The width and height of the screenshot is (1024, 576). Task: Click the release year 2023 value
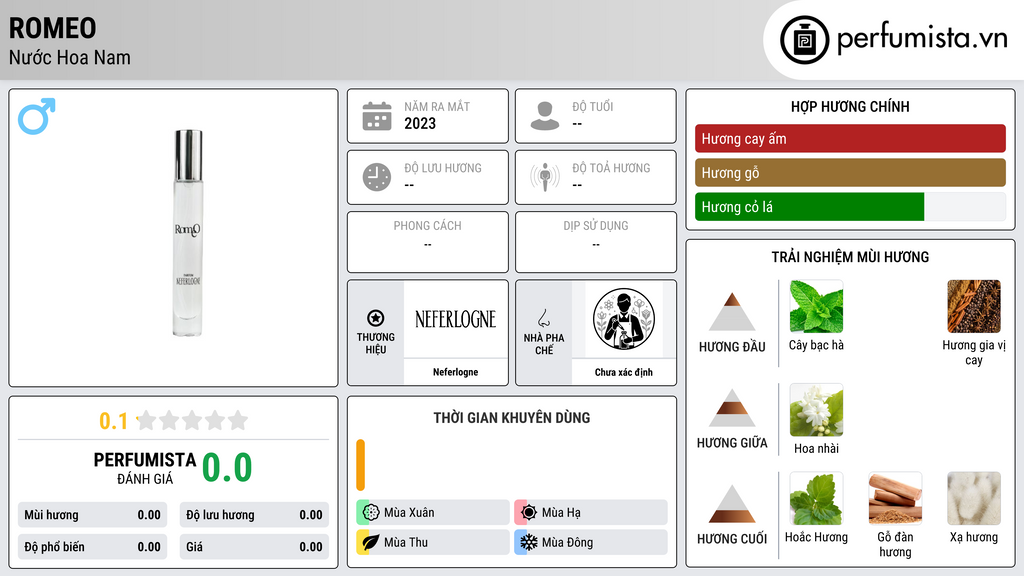[420, 123]
